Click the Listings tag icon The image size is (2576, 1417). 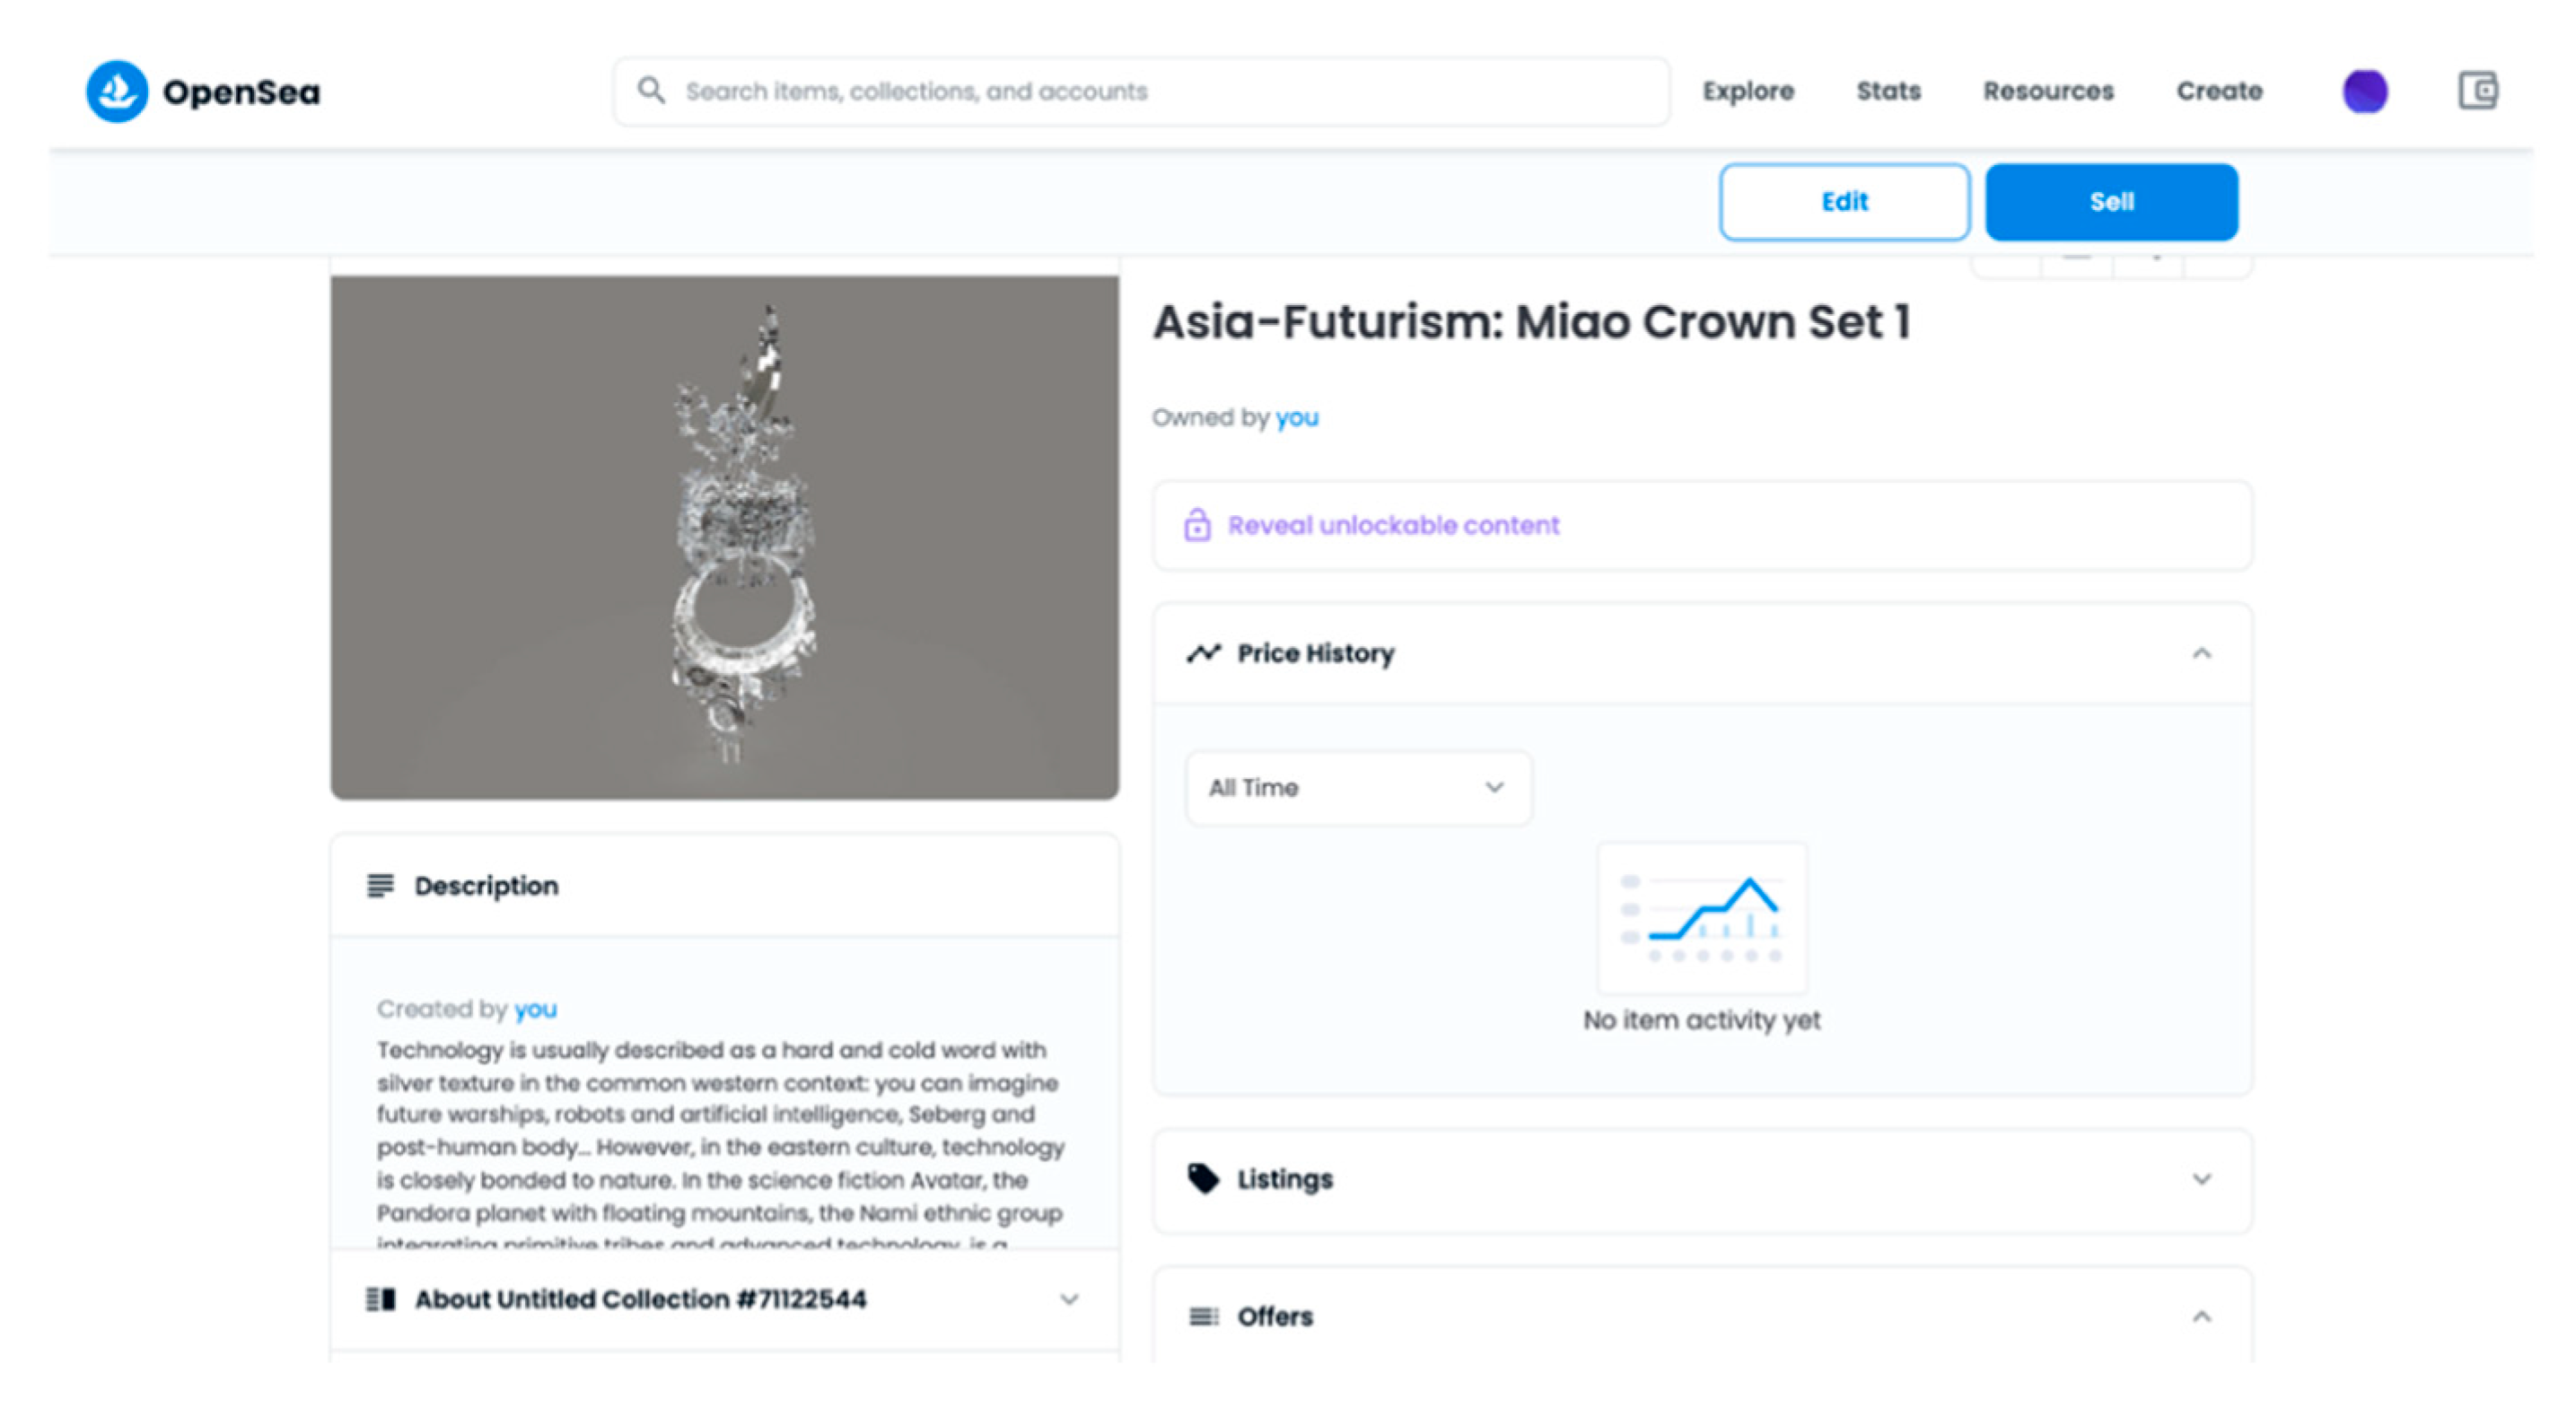click(1203, 1179)
